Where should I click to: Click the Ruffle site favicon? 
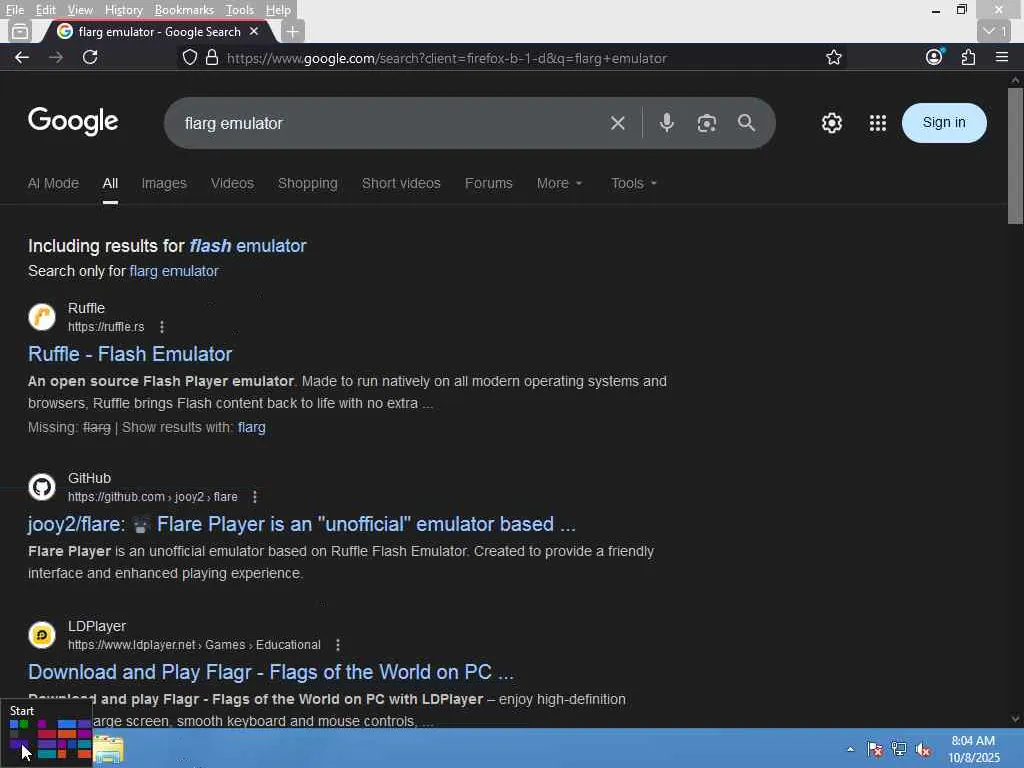click(x=42, y=317)
